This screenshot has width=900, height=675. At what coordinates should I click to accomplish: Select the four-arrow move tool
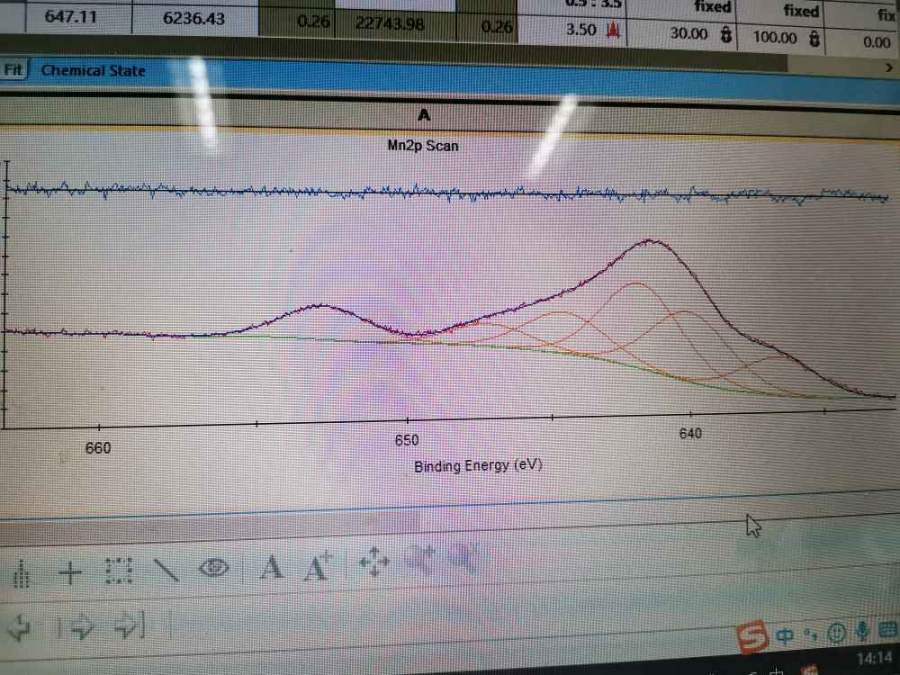coord(374,561)
